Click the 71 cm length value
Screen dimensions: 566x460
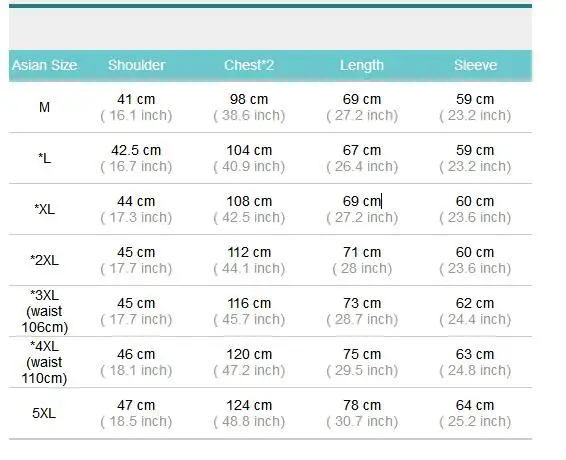pos(362,252)
